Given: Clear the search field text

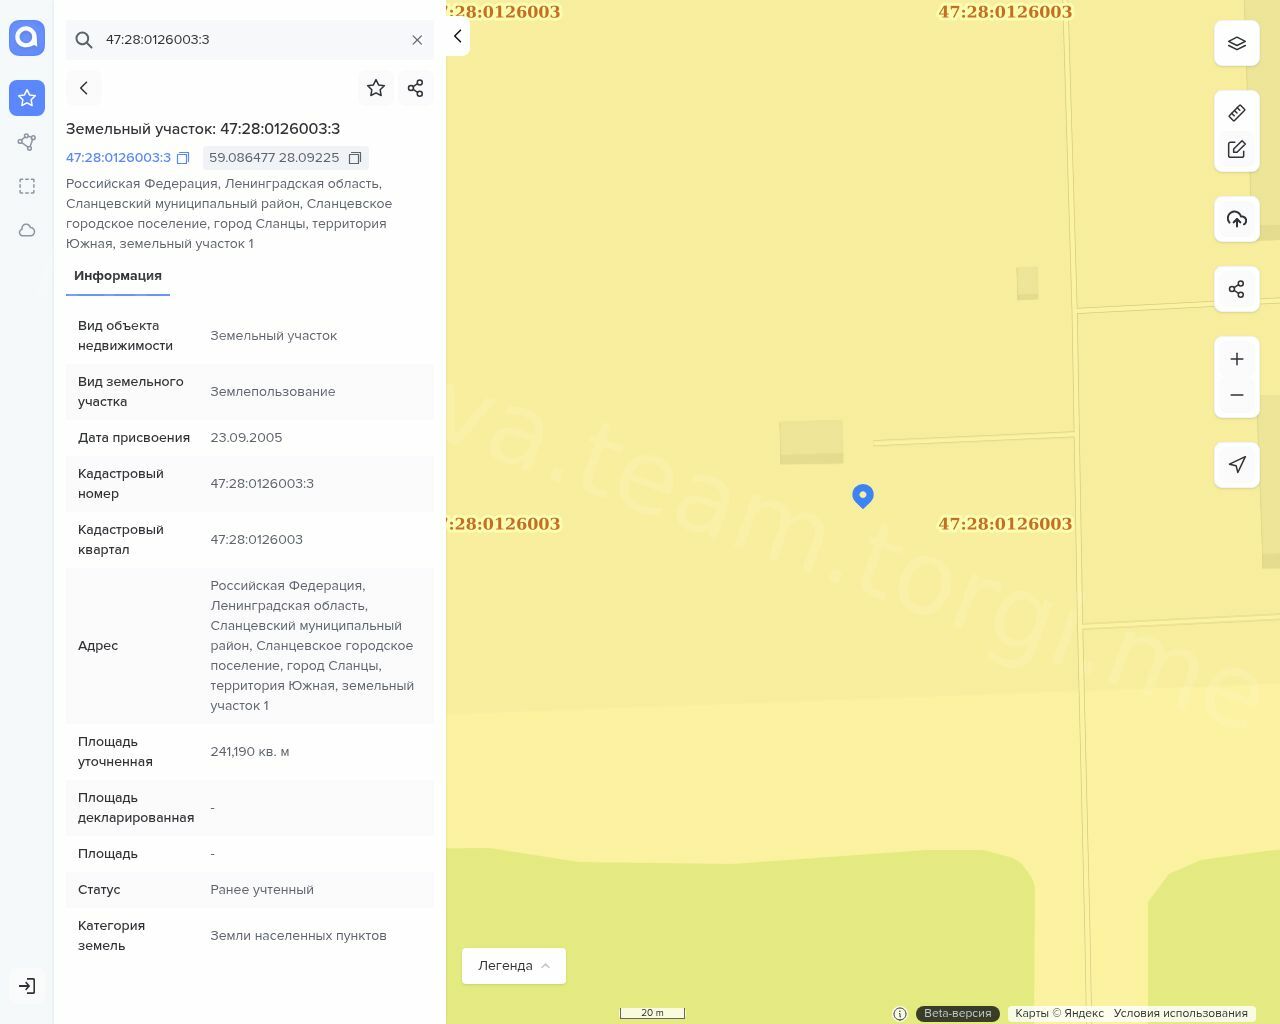Looking at the screenshot, I should (x=417, y=40).
